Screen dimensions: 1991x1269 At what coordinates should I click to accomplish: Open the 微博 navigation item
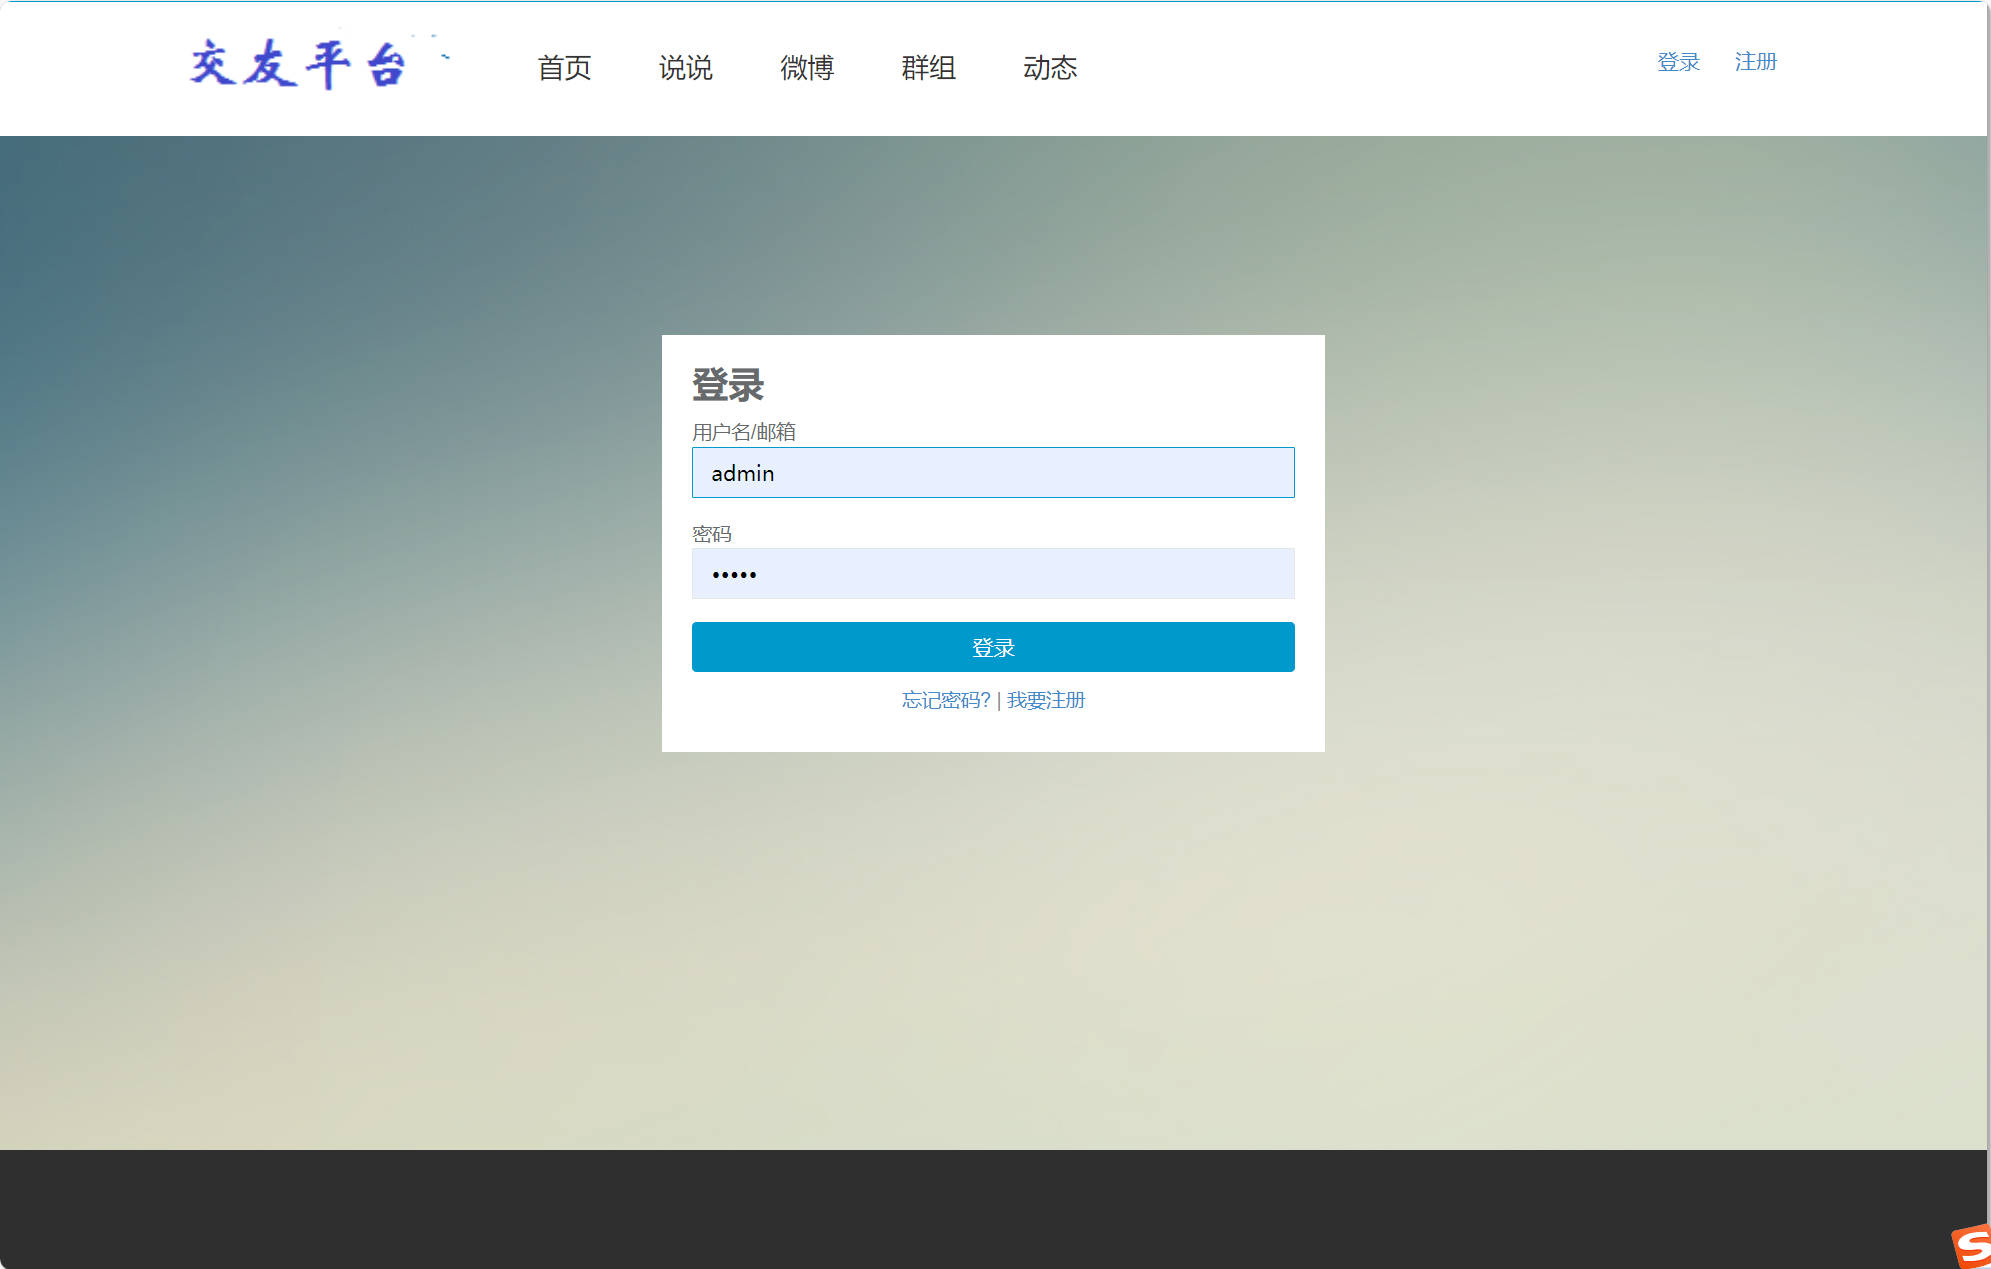coord(808,68)
